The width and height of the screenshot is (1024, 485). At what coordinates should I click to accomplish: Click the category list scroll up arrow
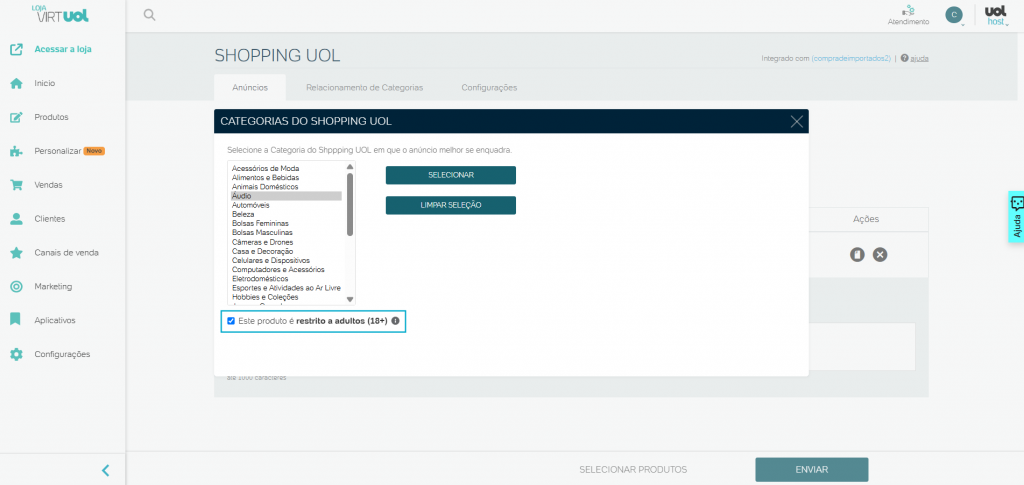[x=350, y=166]
